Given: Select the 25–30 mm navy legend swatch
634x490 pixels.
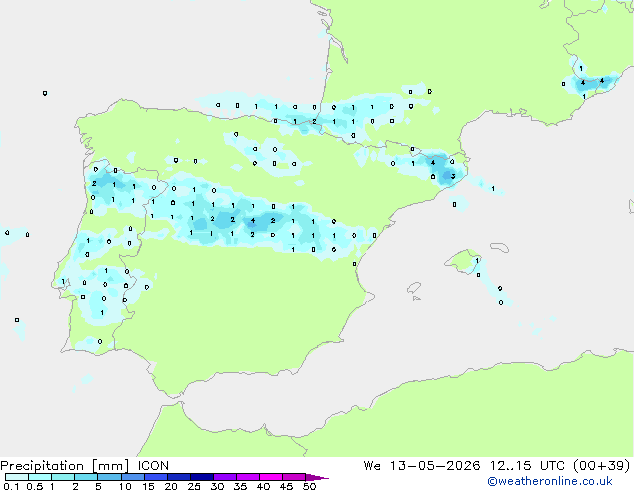Looking at the screenshot, I should click(x=202, y=477).
